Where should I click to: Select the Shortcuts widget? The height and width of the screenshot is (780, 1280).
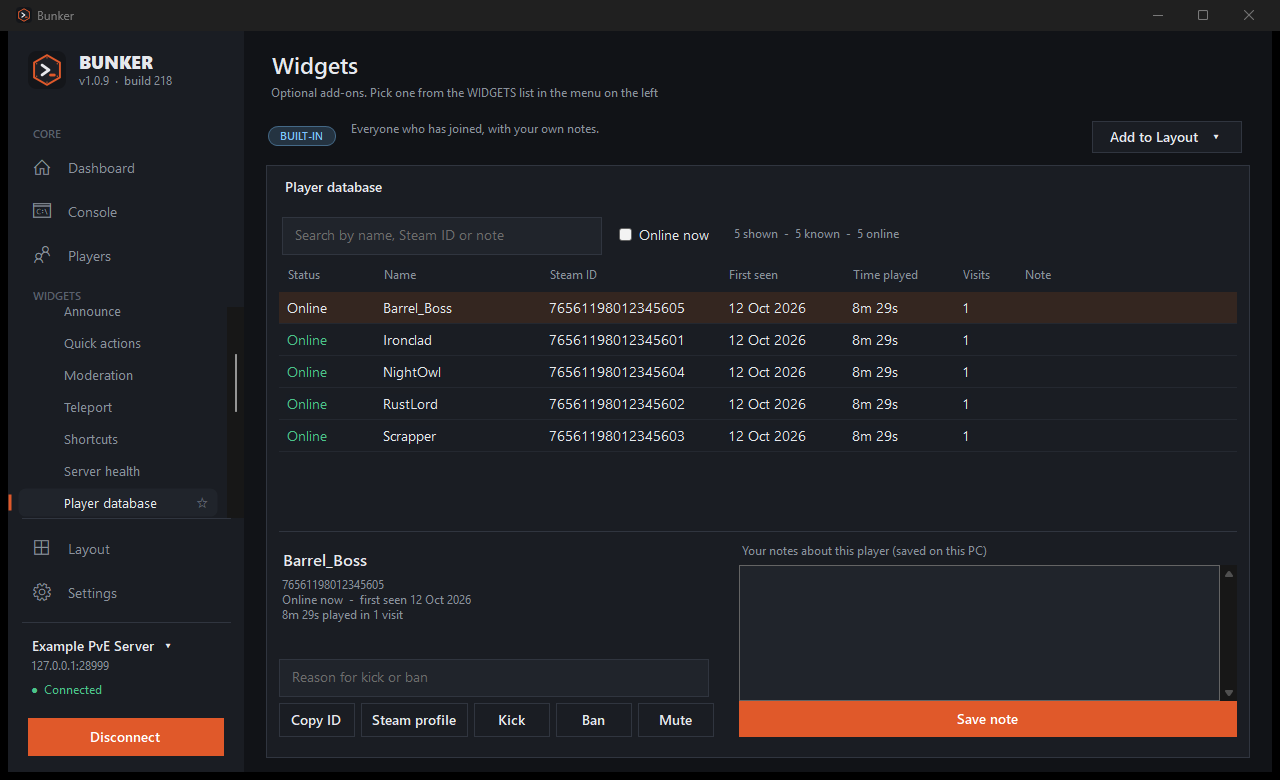(91, 439)
